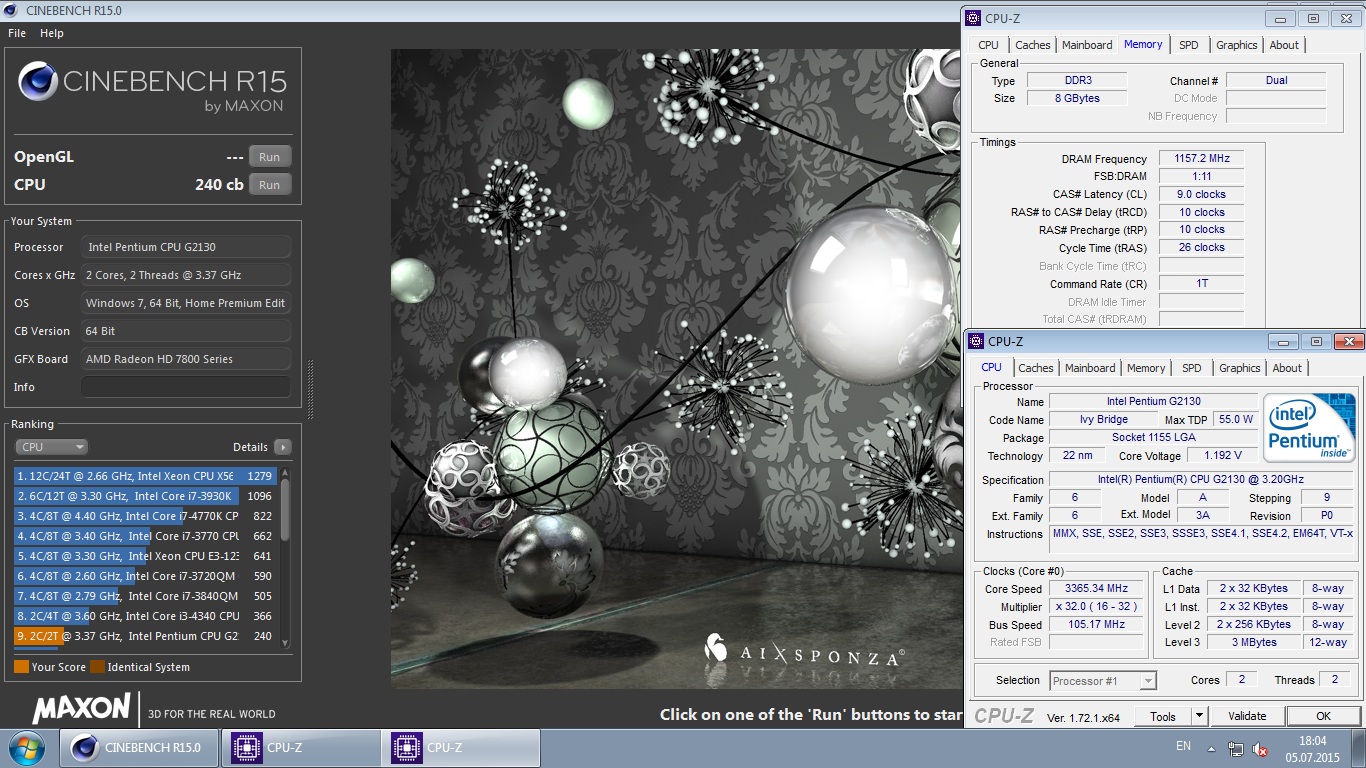Image resolution: width=1366 pixels, height=768 pixels.
Task: Show hidden tray icons arrow
Action: pos(1211,748)
